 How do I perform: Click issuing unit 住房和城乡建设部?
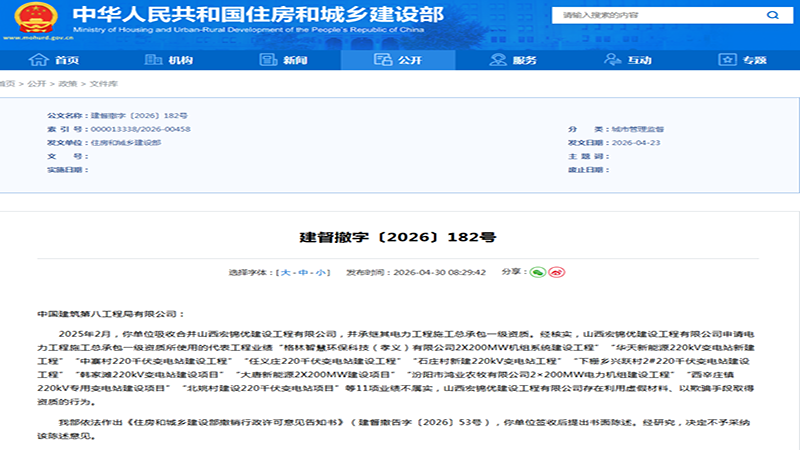(x=126, y=143)
